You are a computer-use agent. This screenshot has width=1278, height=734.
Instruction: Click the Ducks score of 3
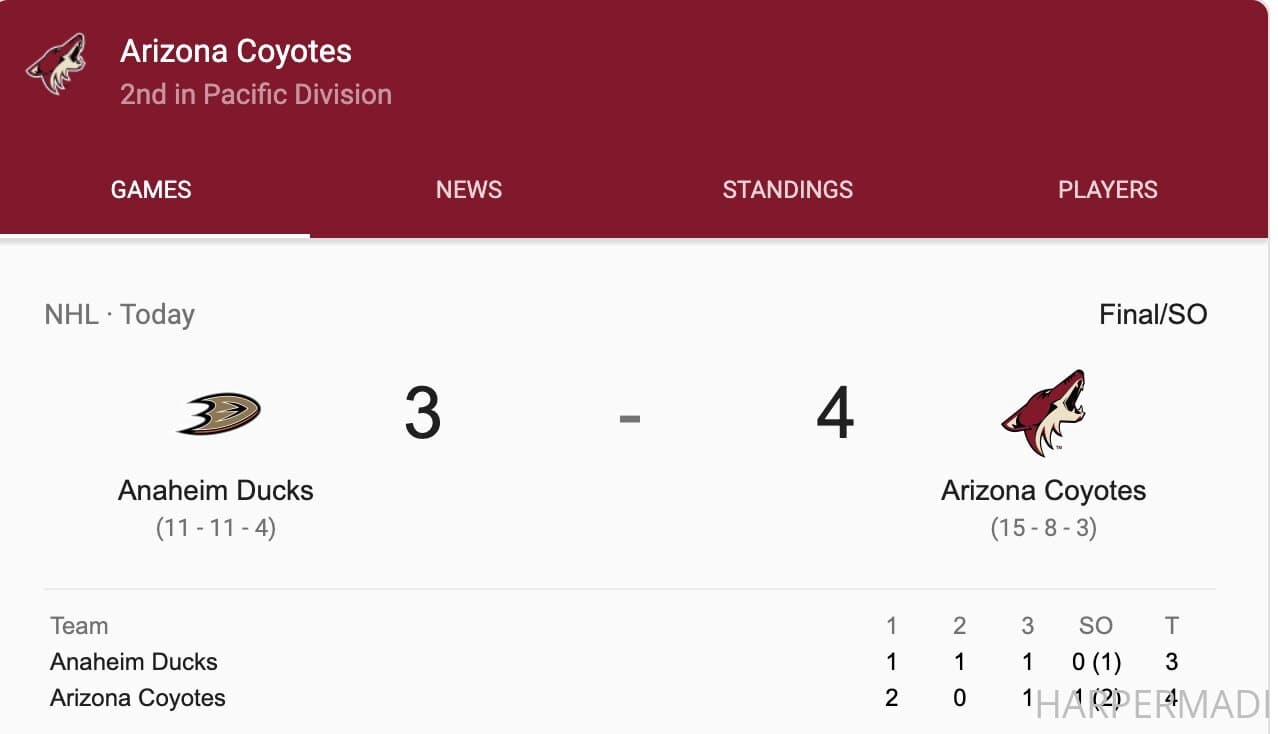point(423,413)
